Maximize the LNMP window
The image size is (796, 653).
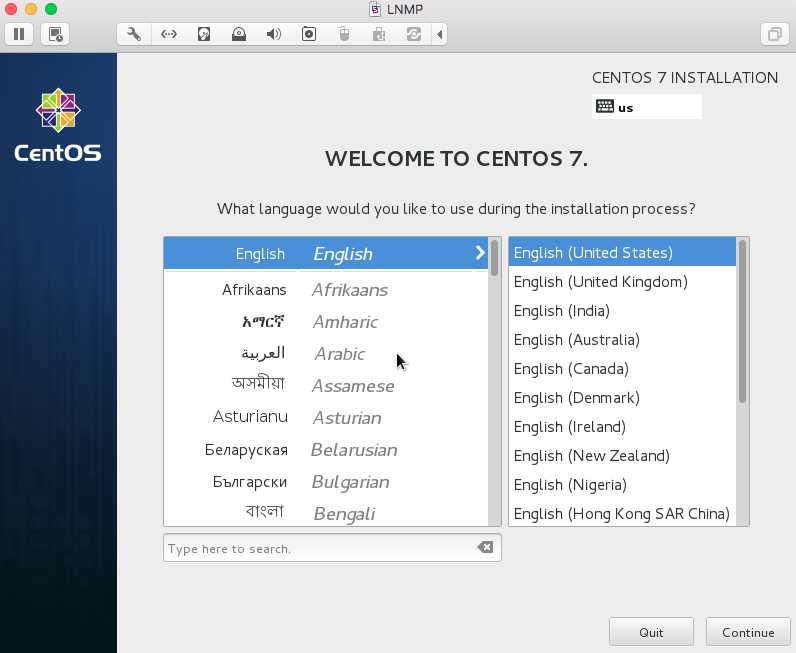pyautogui.click(x=51, y=9)
